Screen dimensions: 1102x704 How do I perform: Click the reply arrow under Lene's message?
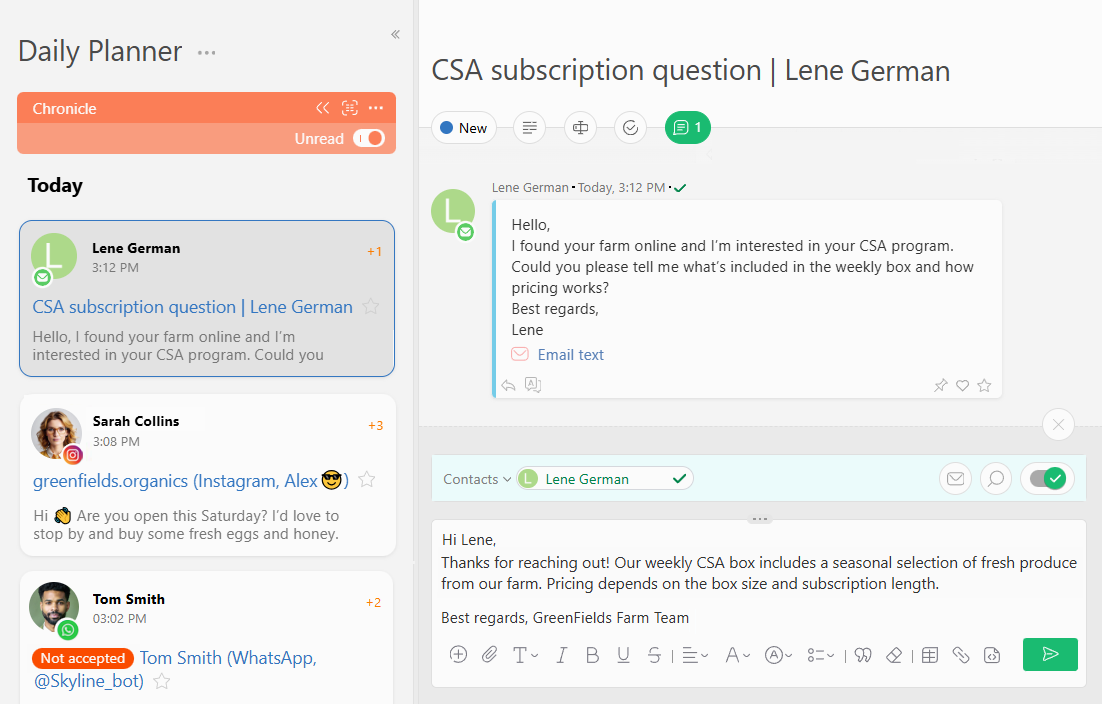(508, 385)
